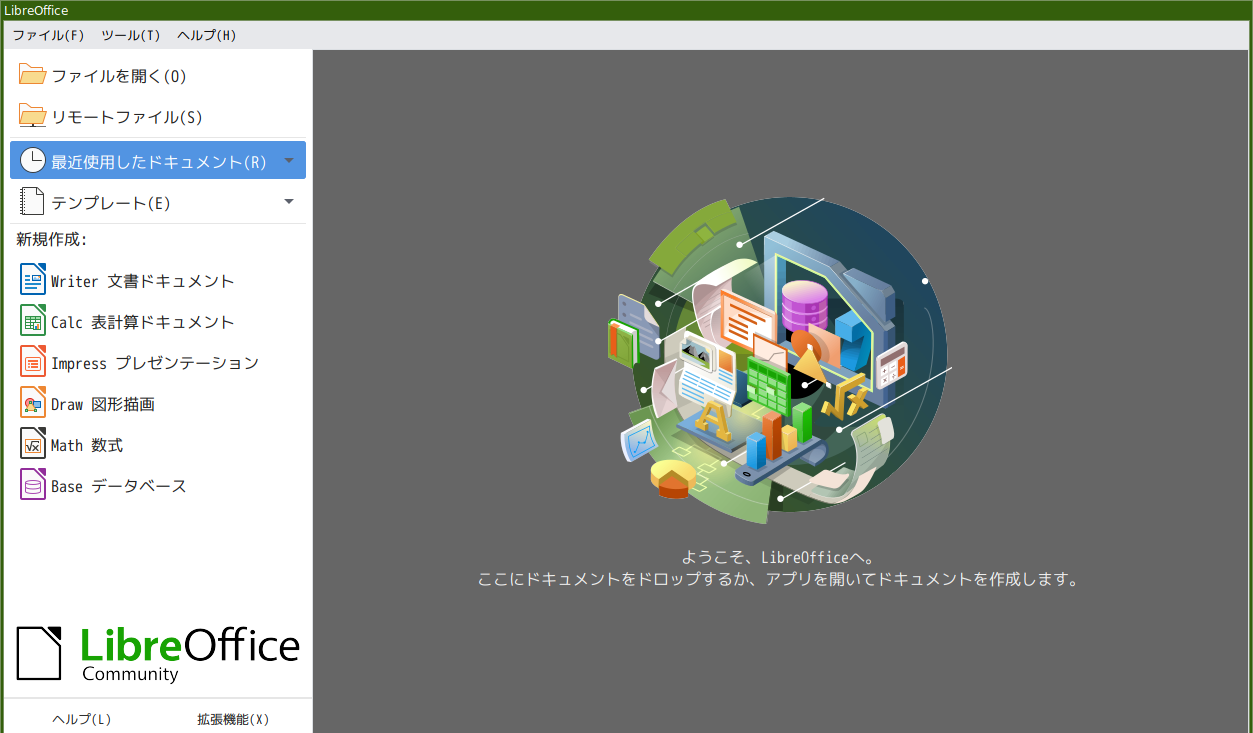This screenshot has width=1253, height=733.
Task: Click the Calc spreadsheet icon
Action: [x=33, y=322]
